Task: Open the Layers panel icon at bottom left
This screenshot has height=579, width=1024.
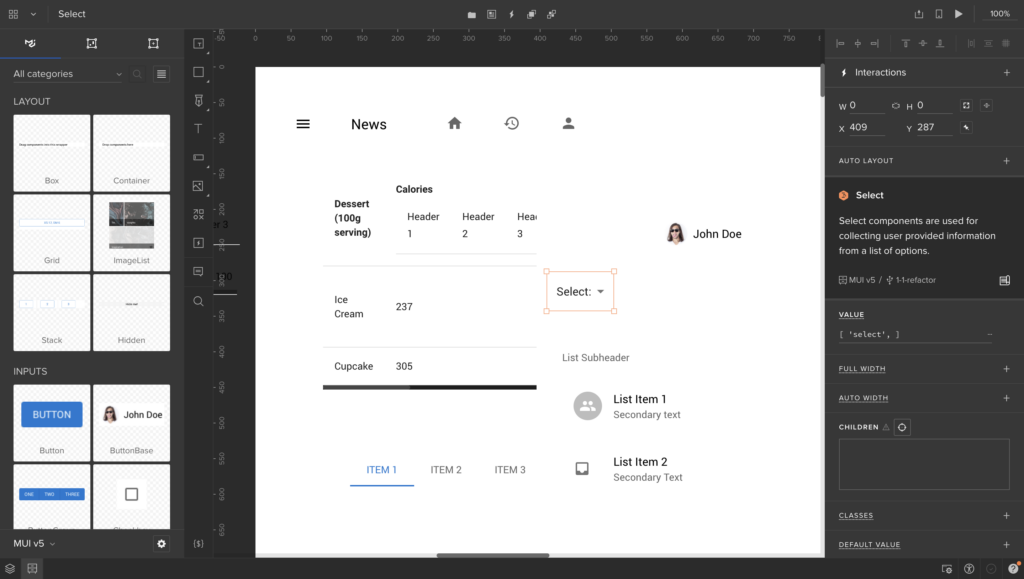Action: (10, 568)
